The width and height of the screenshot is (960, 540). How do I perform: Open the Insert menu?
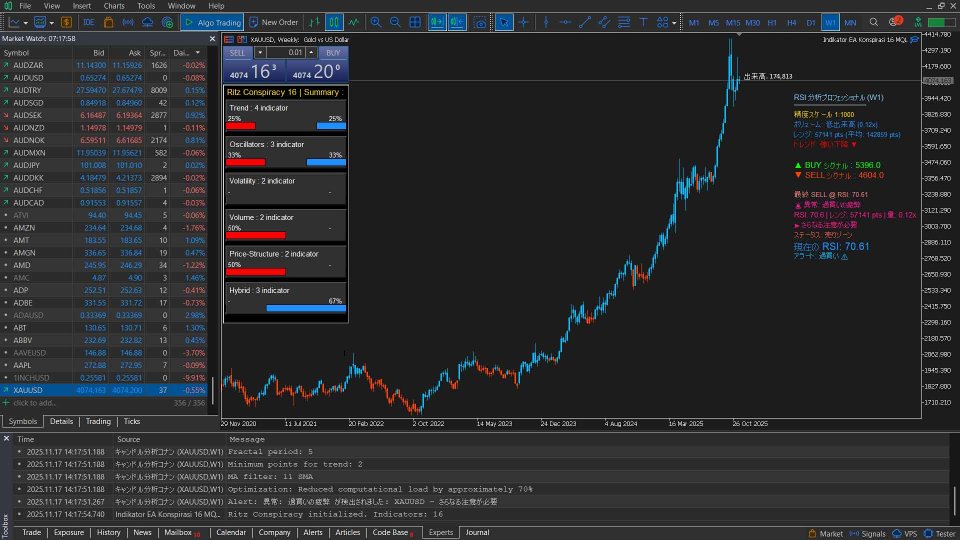point(81,6)
